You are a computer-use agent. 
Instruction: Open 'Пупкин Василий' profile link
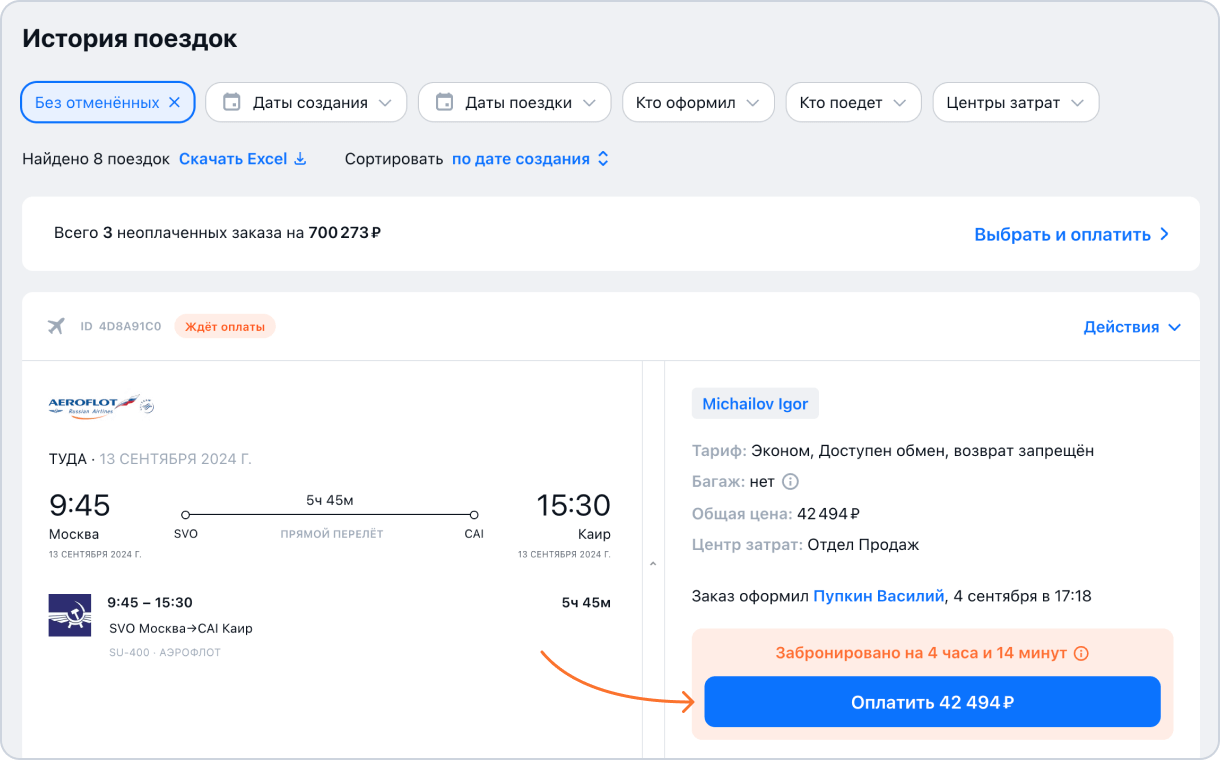[x=879, y=596]
